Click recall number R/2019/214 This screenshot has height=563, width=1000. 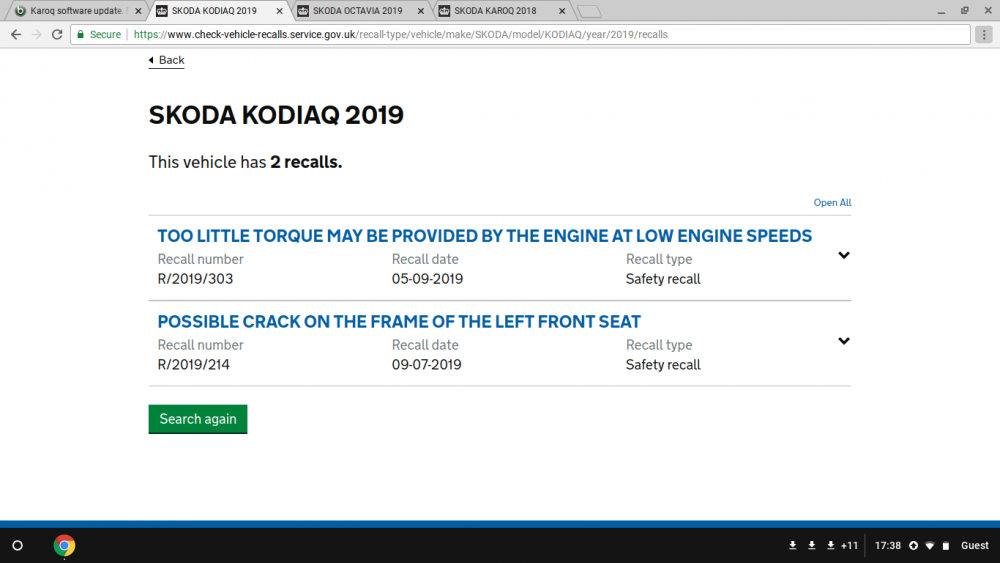[x=193, y=365]
